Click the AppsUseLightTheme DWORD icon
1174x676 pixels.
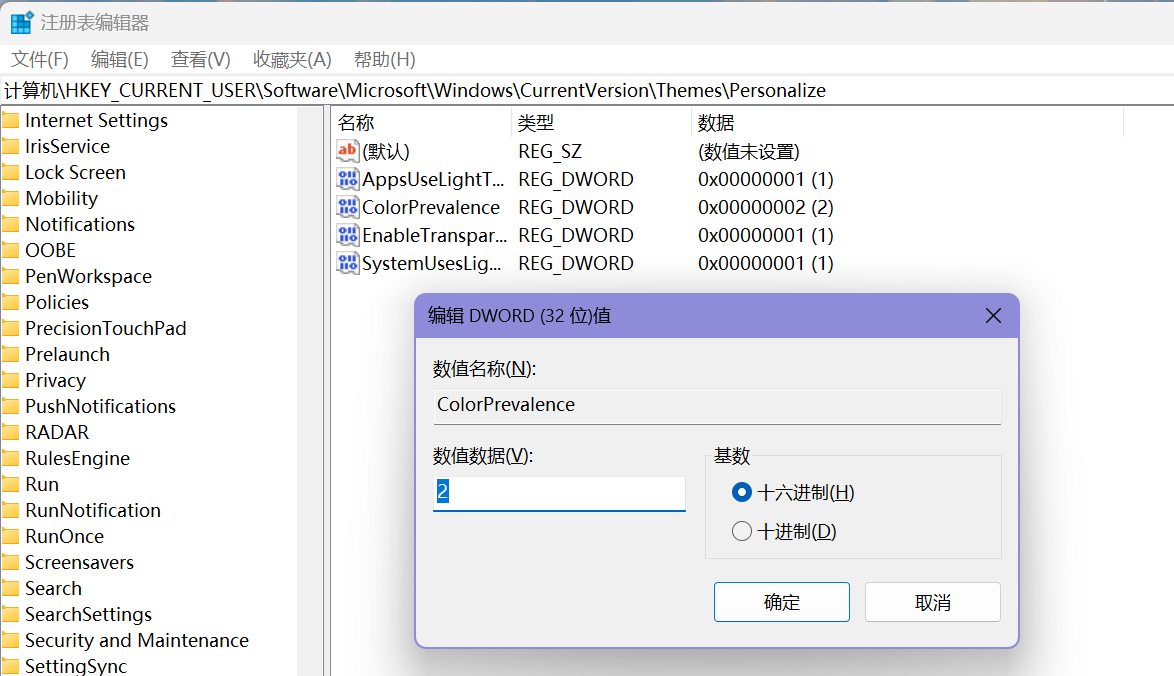pyautogui.click(x=347, y=180)
